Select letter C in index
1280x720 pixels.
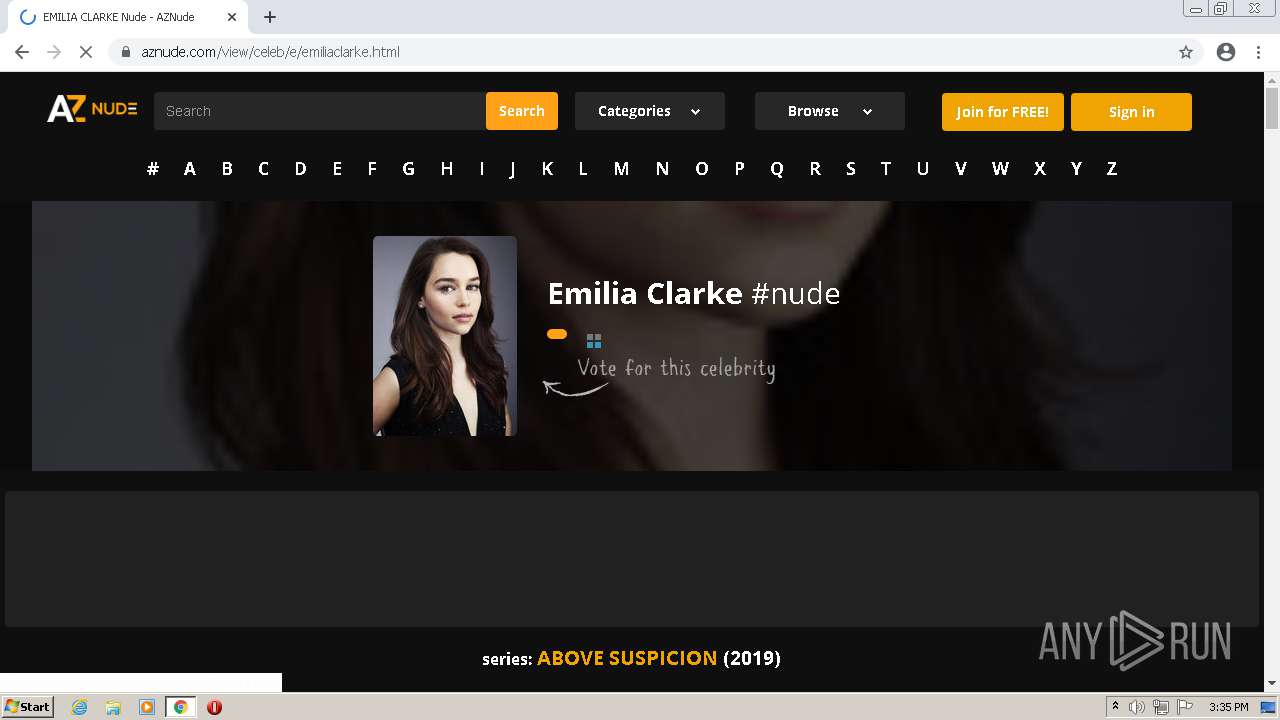click(263, 169)
